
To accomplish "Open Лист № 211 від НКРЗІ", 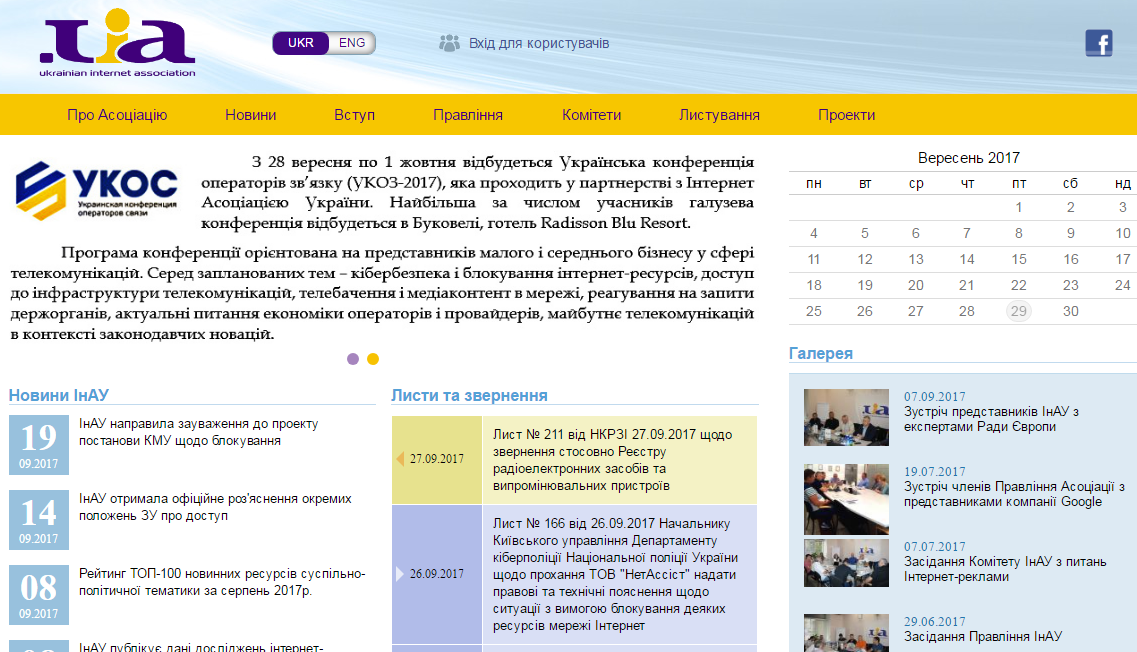I will (x=613, y=460).
